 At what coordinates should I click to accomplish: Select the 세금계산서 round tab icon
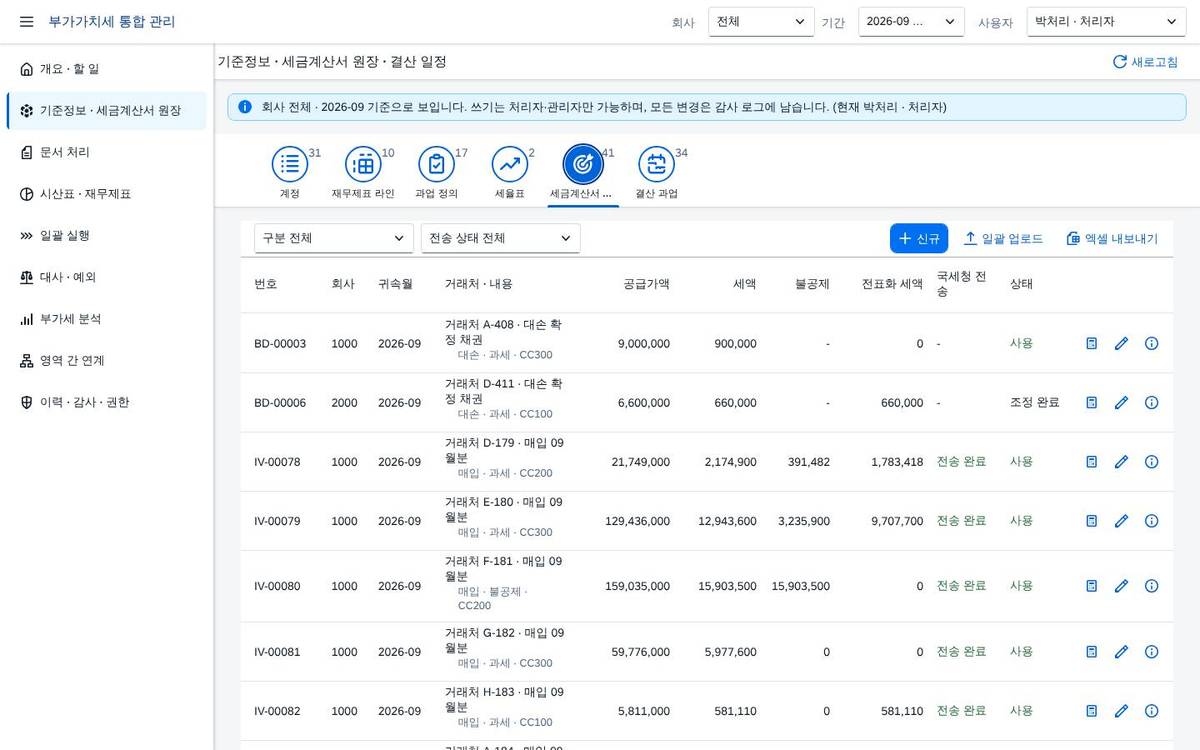(x=583, y=164)
